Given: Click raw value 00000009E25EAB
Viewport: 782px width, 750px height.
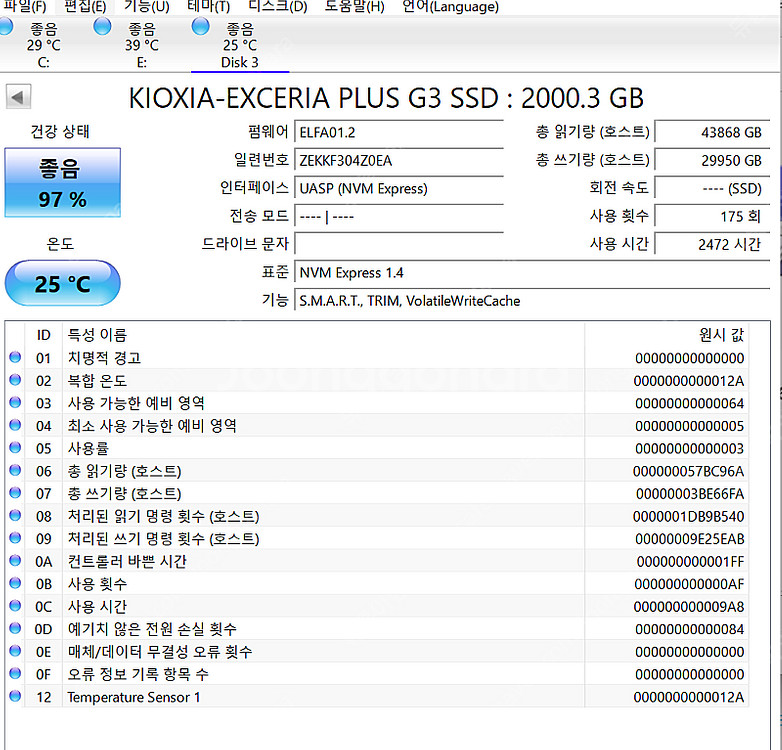Looking at the screenshot, I should (x=690, y=539).
